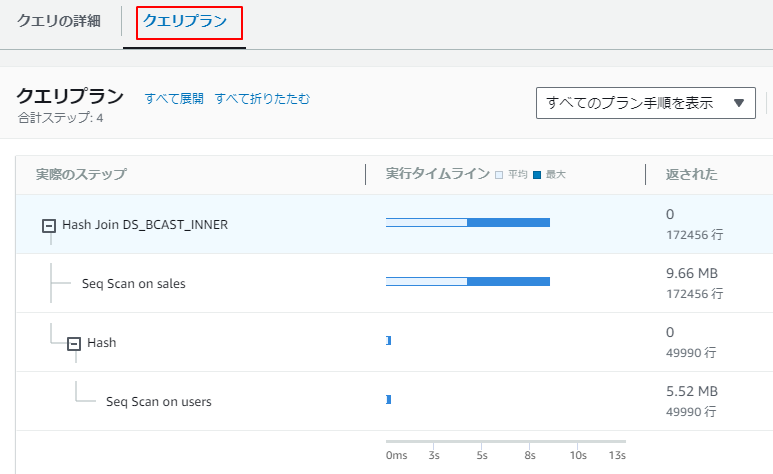Screen dimensions: 773x474
Task: Select the Seq Scan on users step
Action: pyautogui.click(x=158, y=401)
